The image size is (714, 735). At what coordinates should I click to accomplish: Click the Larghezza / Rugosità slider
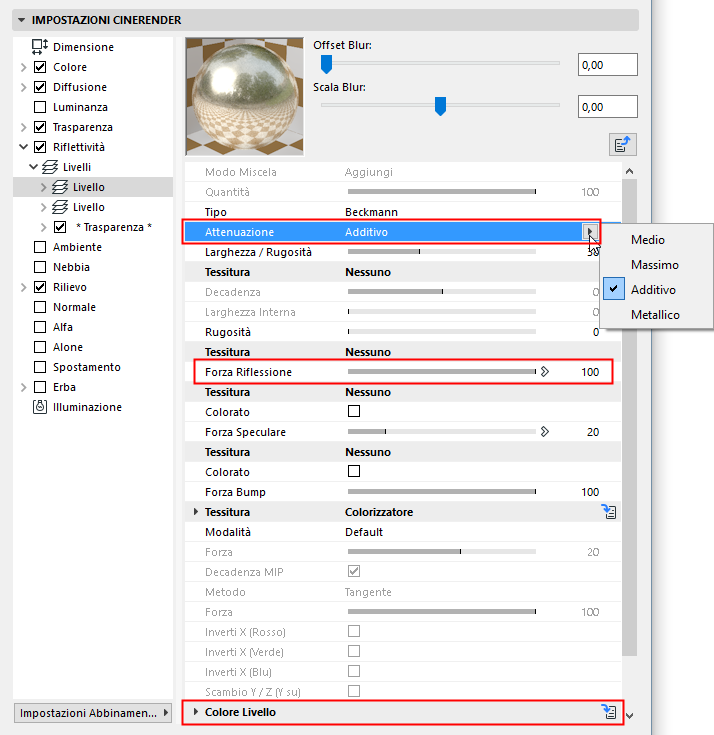[442, 252]
